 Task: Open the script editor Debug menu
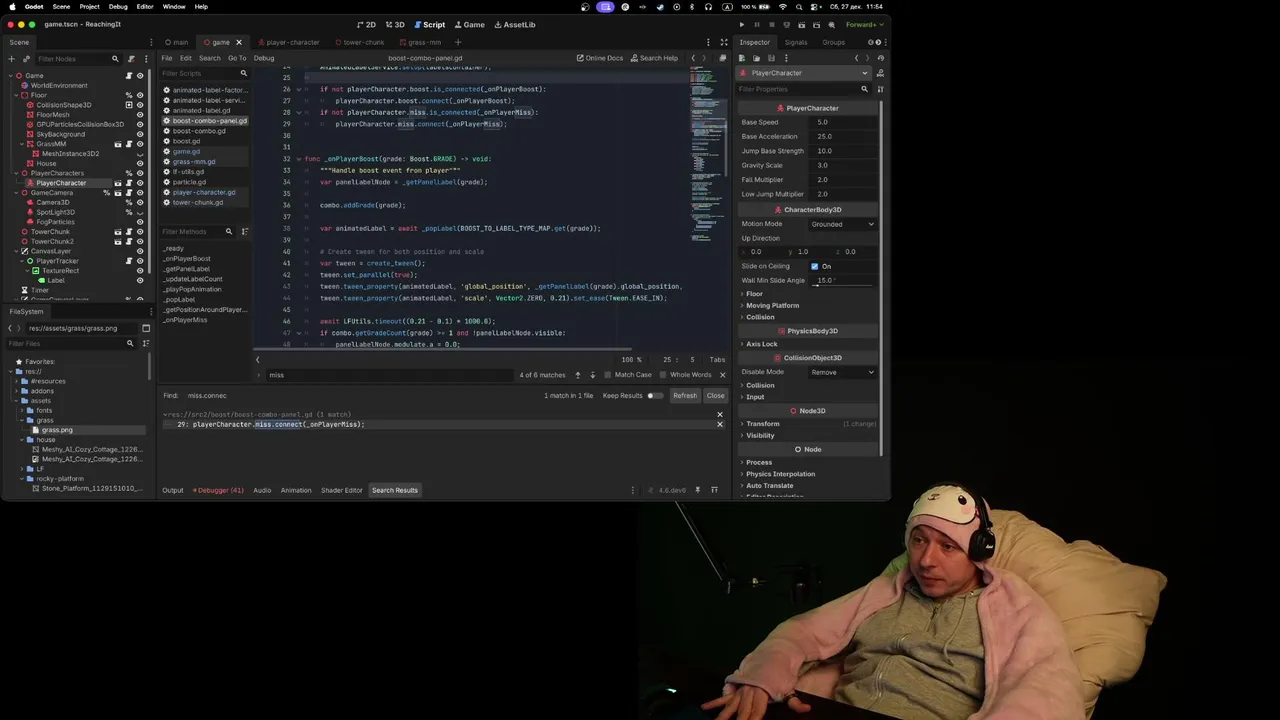tap(264, 58)
